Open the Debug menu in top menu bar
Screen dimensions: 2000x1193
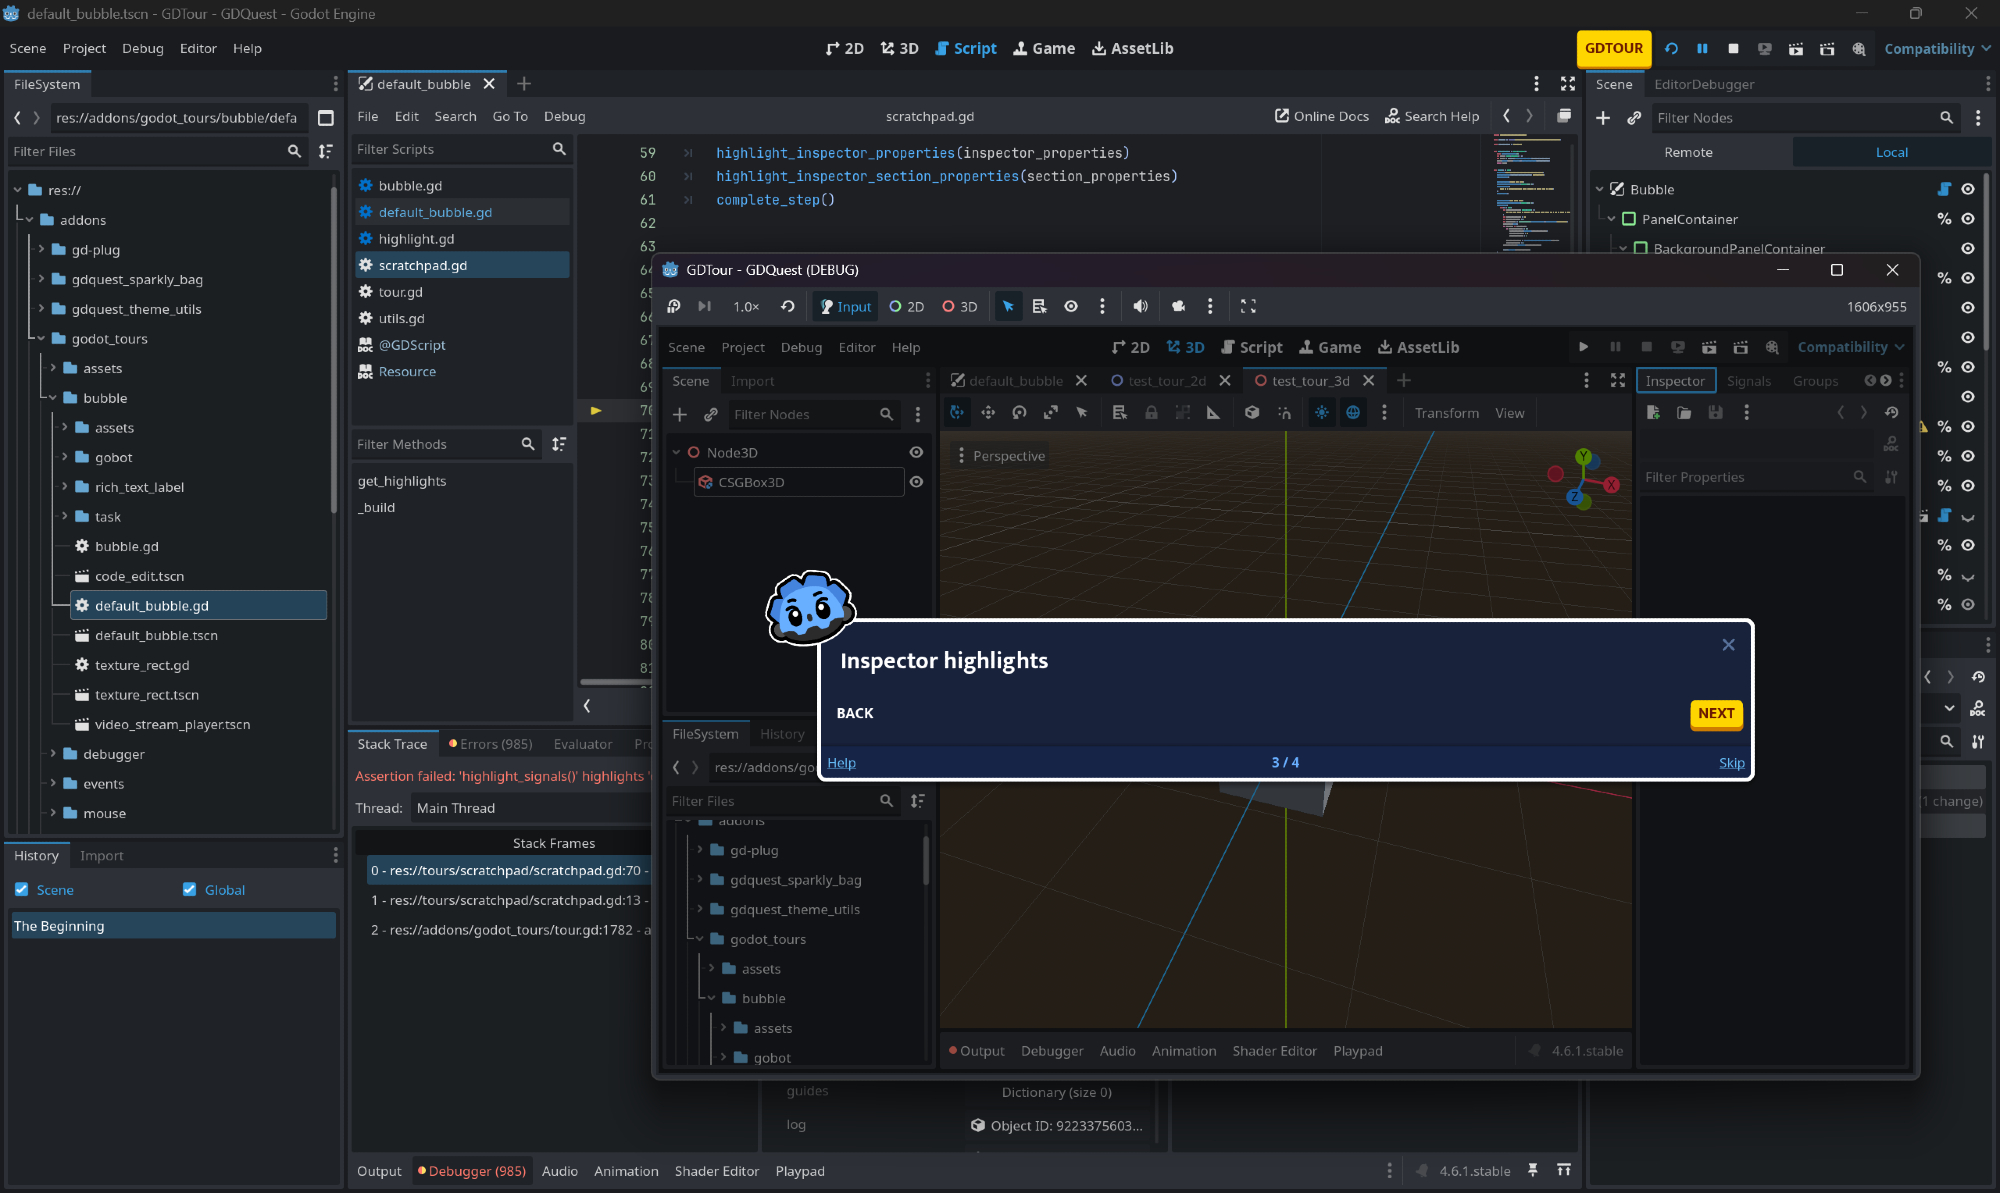click(142, 48)
